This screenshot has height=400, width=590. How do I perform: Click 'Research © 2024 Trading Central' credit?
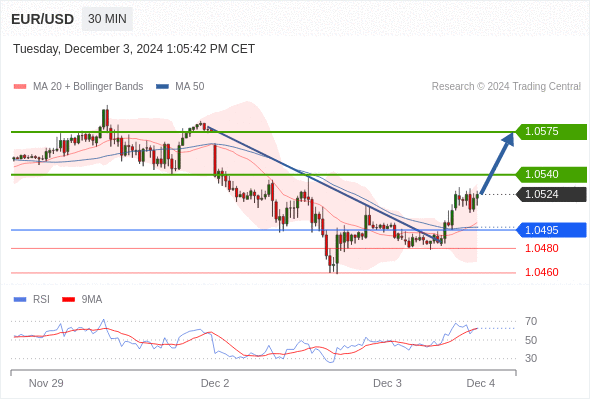(506, 87)
